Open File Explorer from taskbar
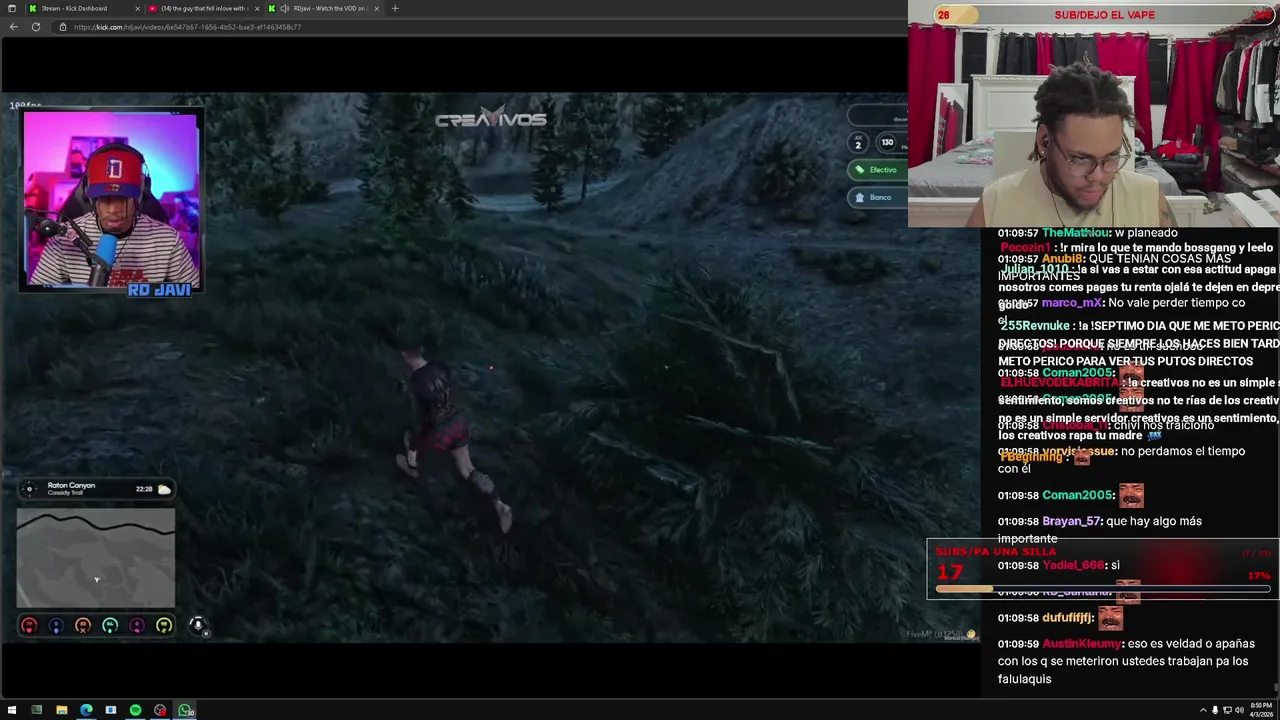The height and width of the screenshot is (720, 1280). pyautogui.click(x=61, y=710)
